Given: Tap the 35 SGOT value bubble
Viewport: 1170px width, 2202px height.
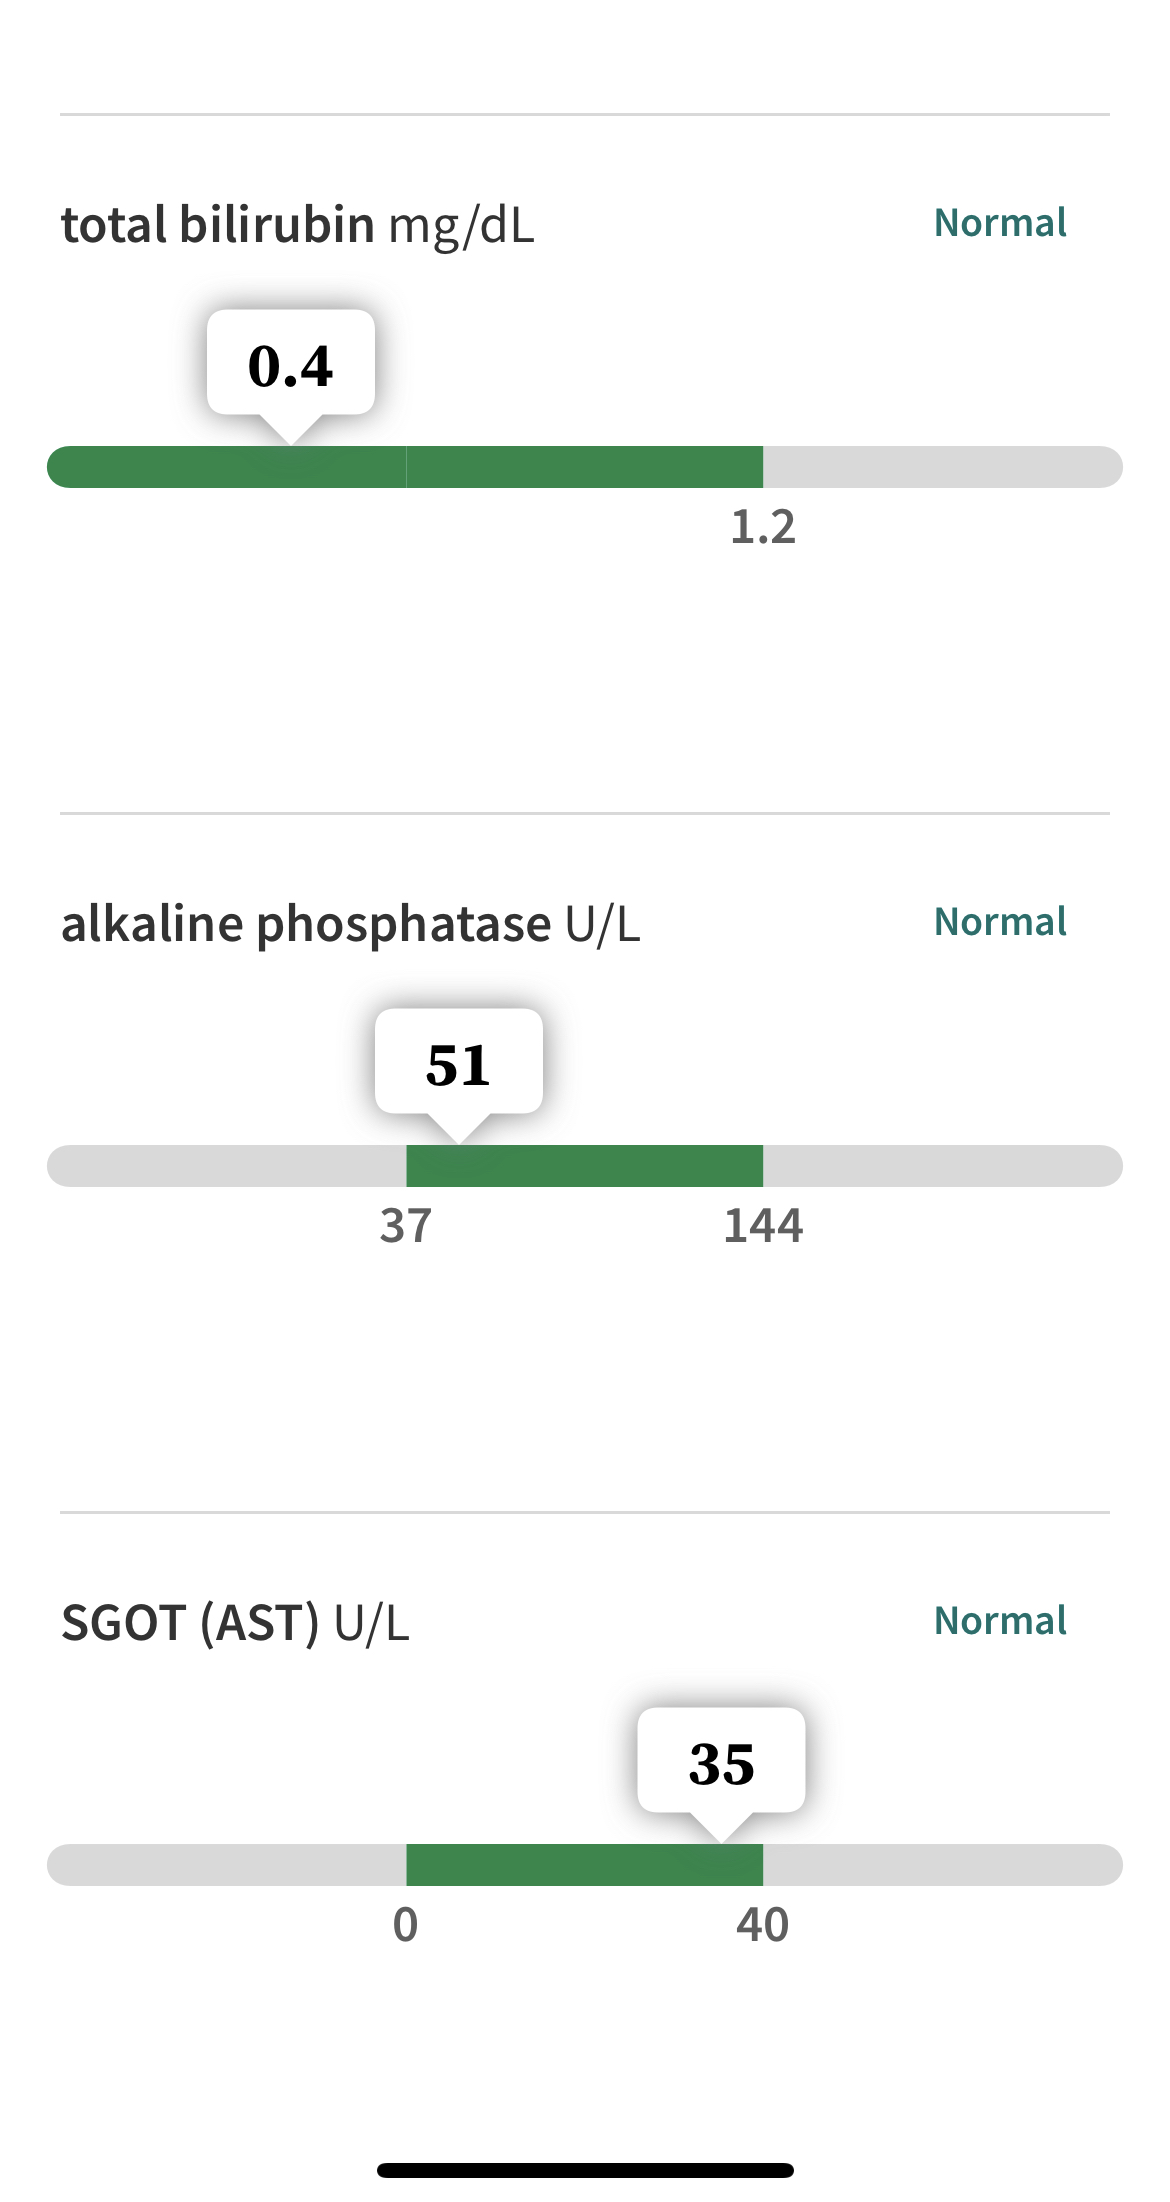Looking at the screenshot, I should click(721, 1762).
